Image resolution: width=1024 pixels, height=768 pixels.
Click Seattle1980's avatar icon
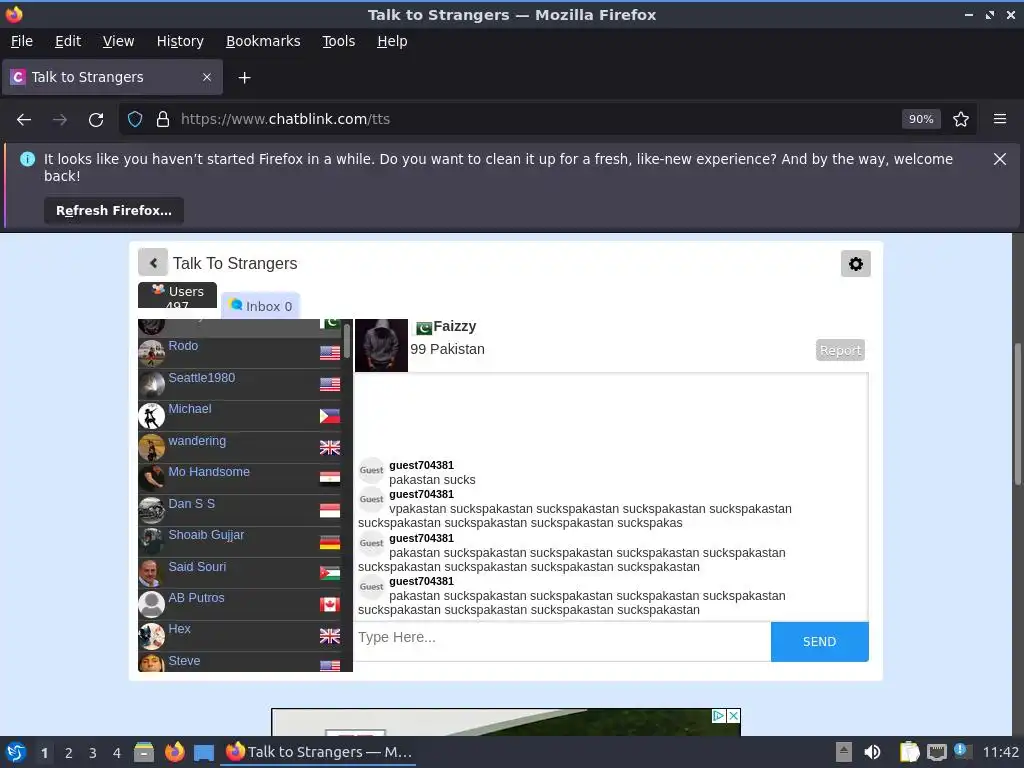click(152, 385)
